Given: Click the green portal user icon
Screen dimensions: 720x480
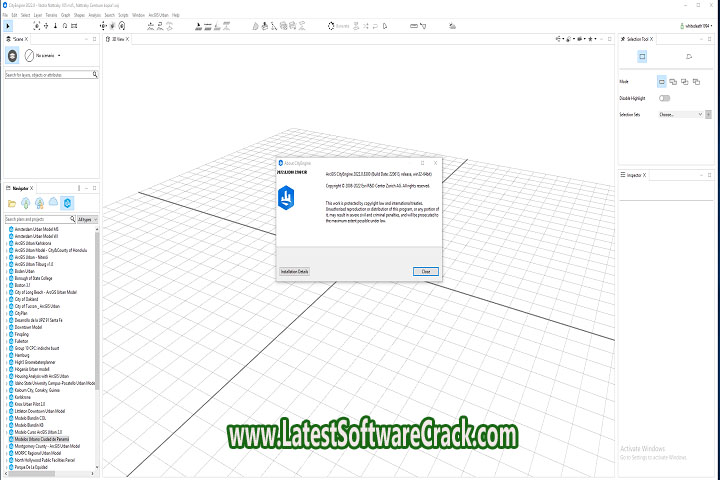Looking at the screenshot, I should click(x=682, y=26).
